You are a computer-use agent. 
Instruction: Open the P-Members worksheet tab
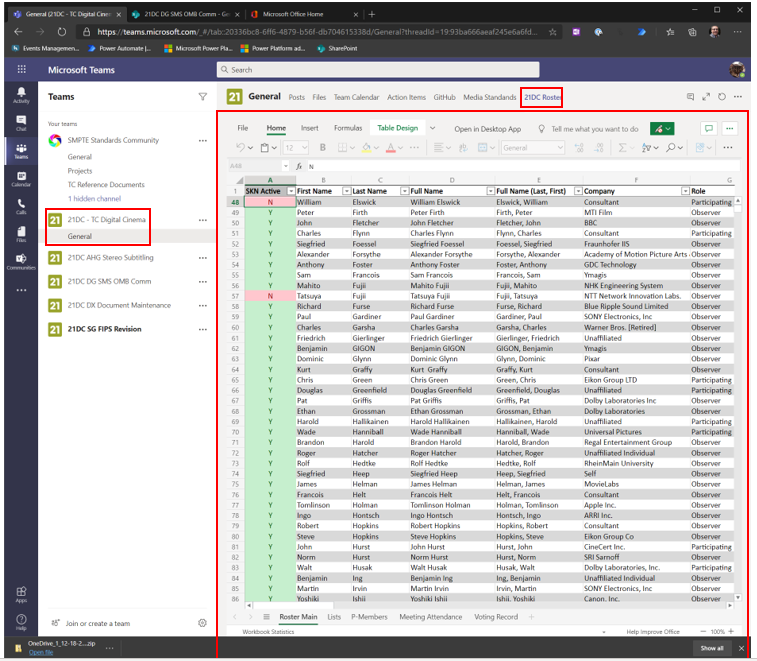click(x=369, y=617)
